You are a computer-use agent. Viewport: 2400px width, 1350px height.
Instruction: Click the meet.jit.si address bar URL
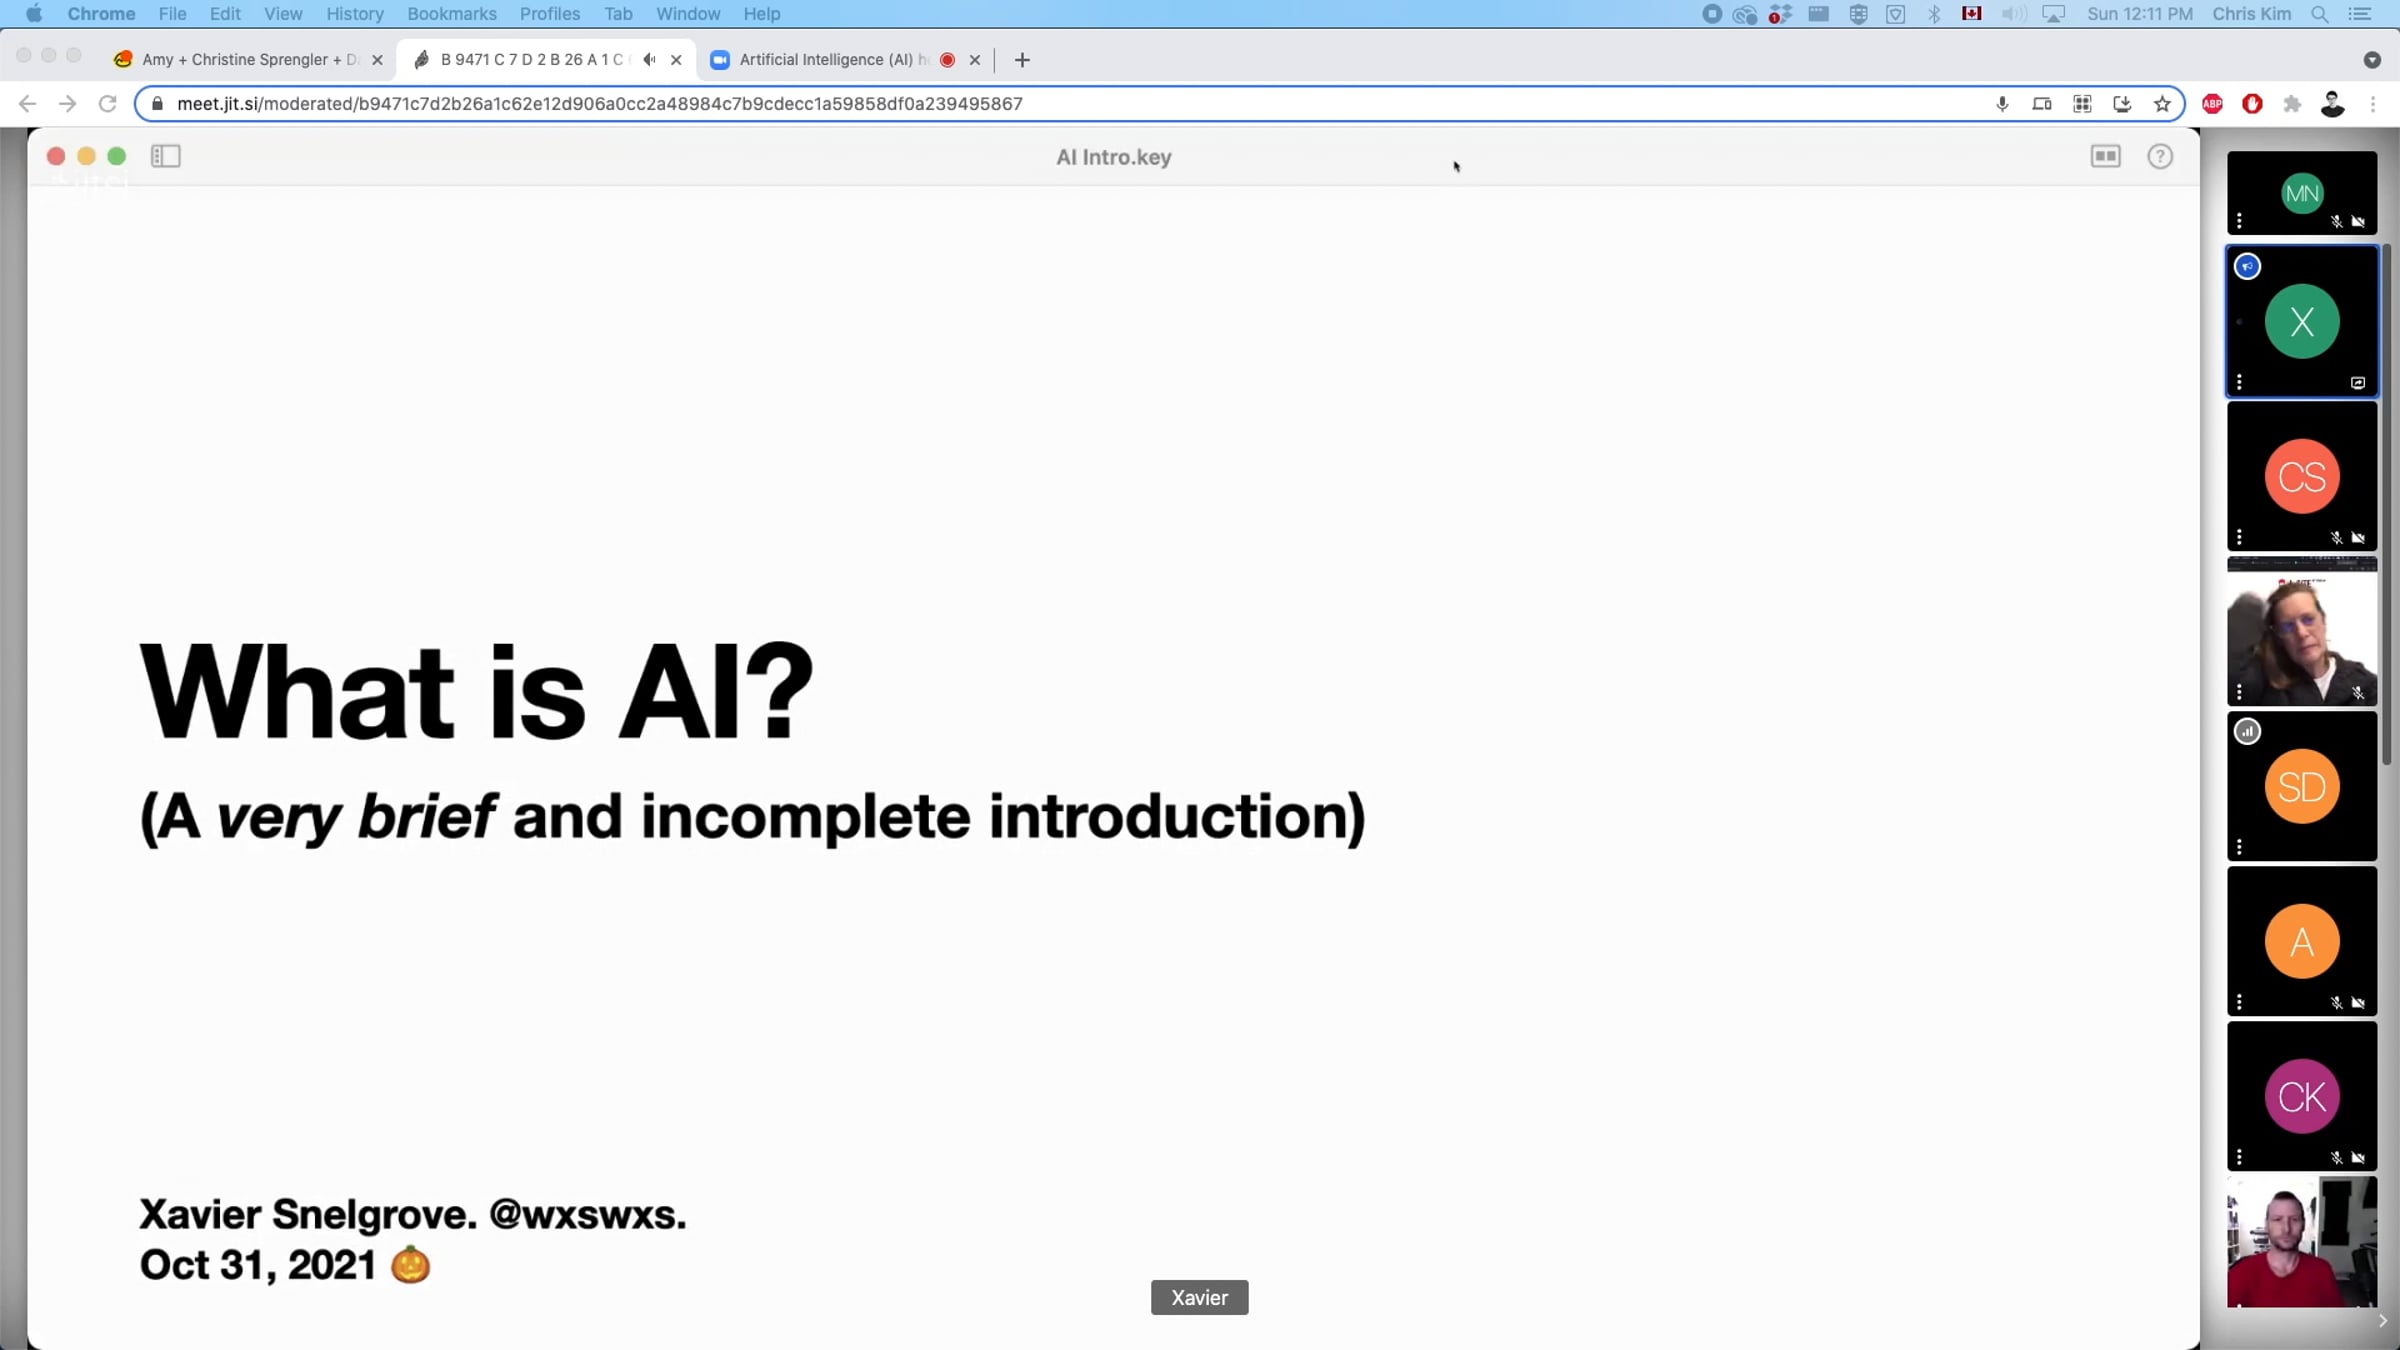pyautogui.click(x=600, y=104)
